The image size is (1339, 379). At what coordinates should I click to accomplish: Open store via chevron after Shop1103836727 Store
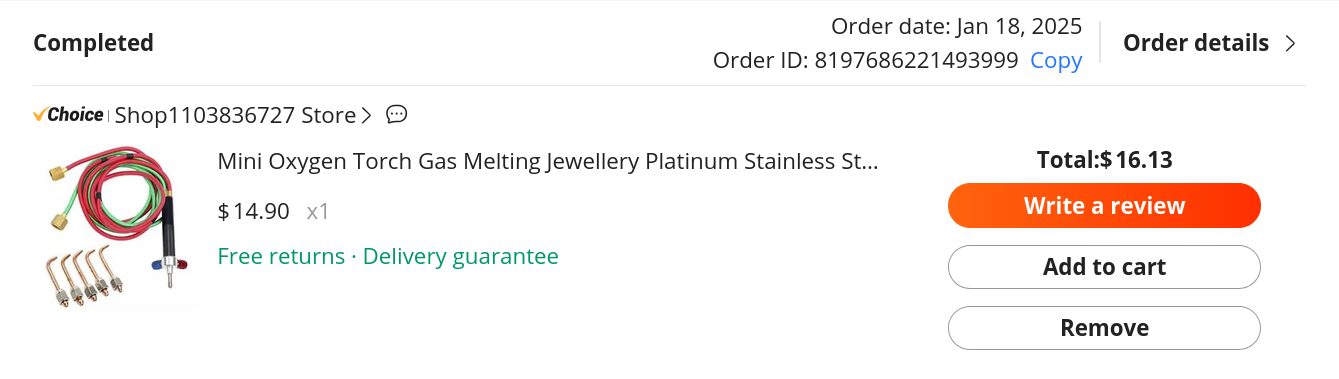[x=366, y=115]
